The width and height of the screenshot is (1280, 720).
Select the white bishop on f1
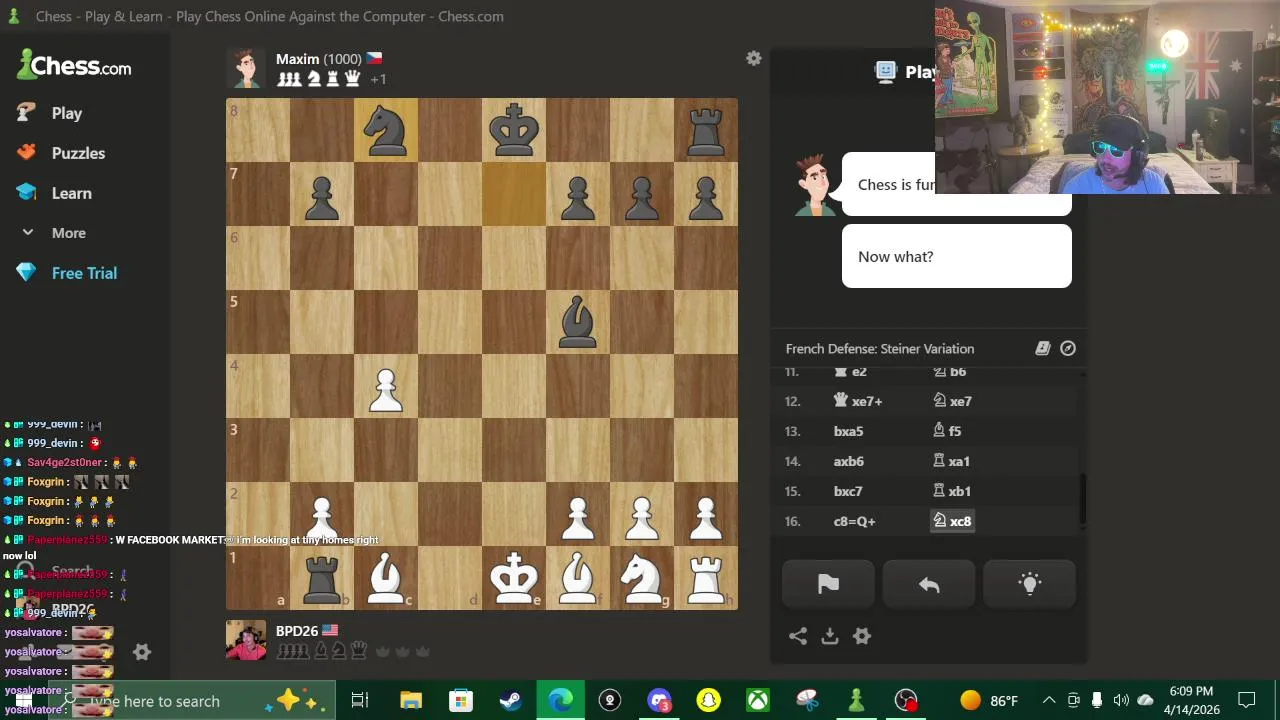pos(578,578)
